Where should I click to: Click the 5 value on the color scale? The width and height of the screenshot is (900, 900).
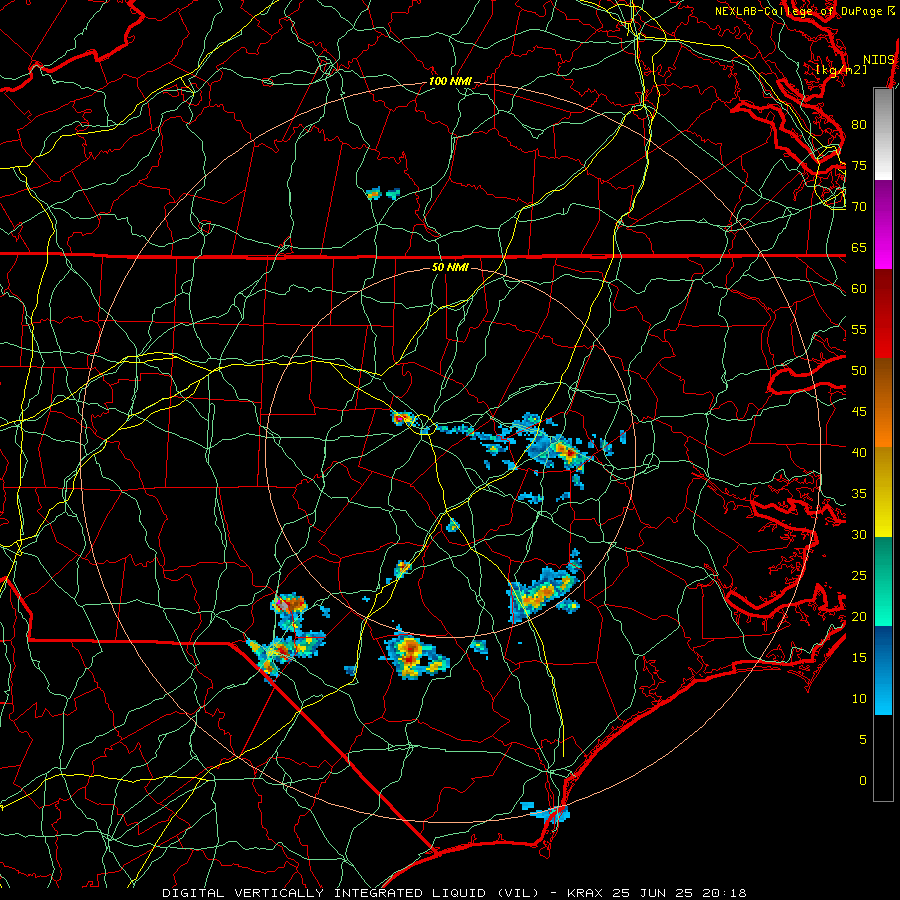click(x=863, y=740)
